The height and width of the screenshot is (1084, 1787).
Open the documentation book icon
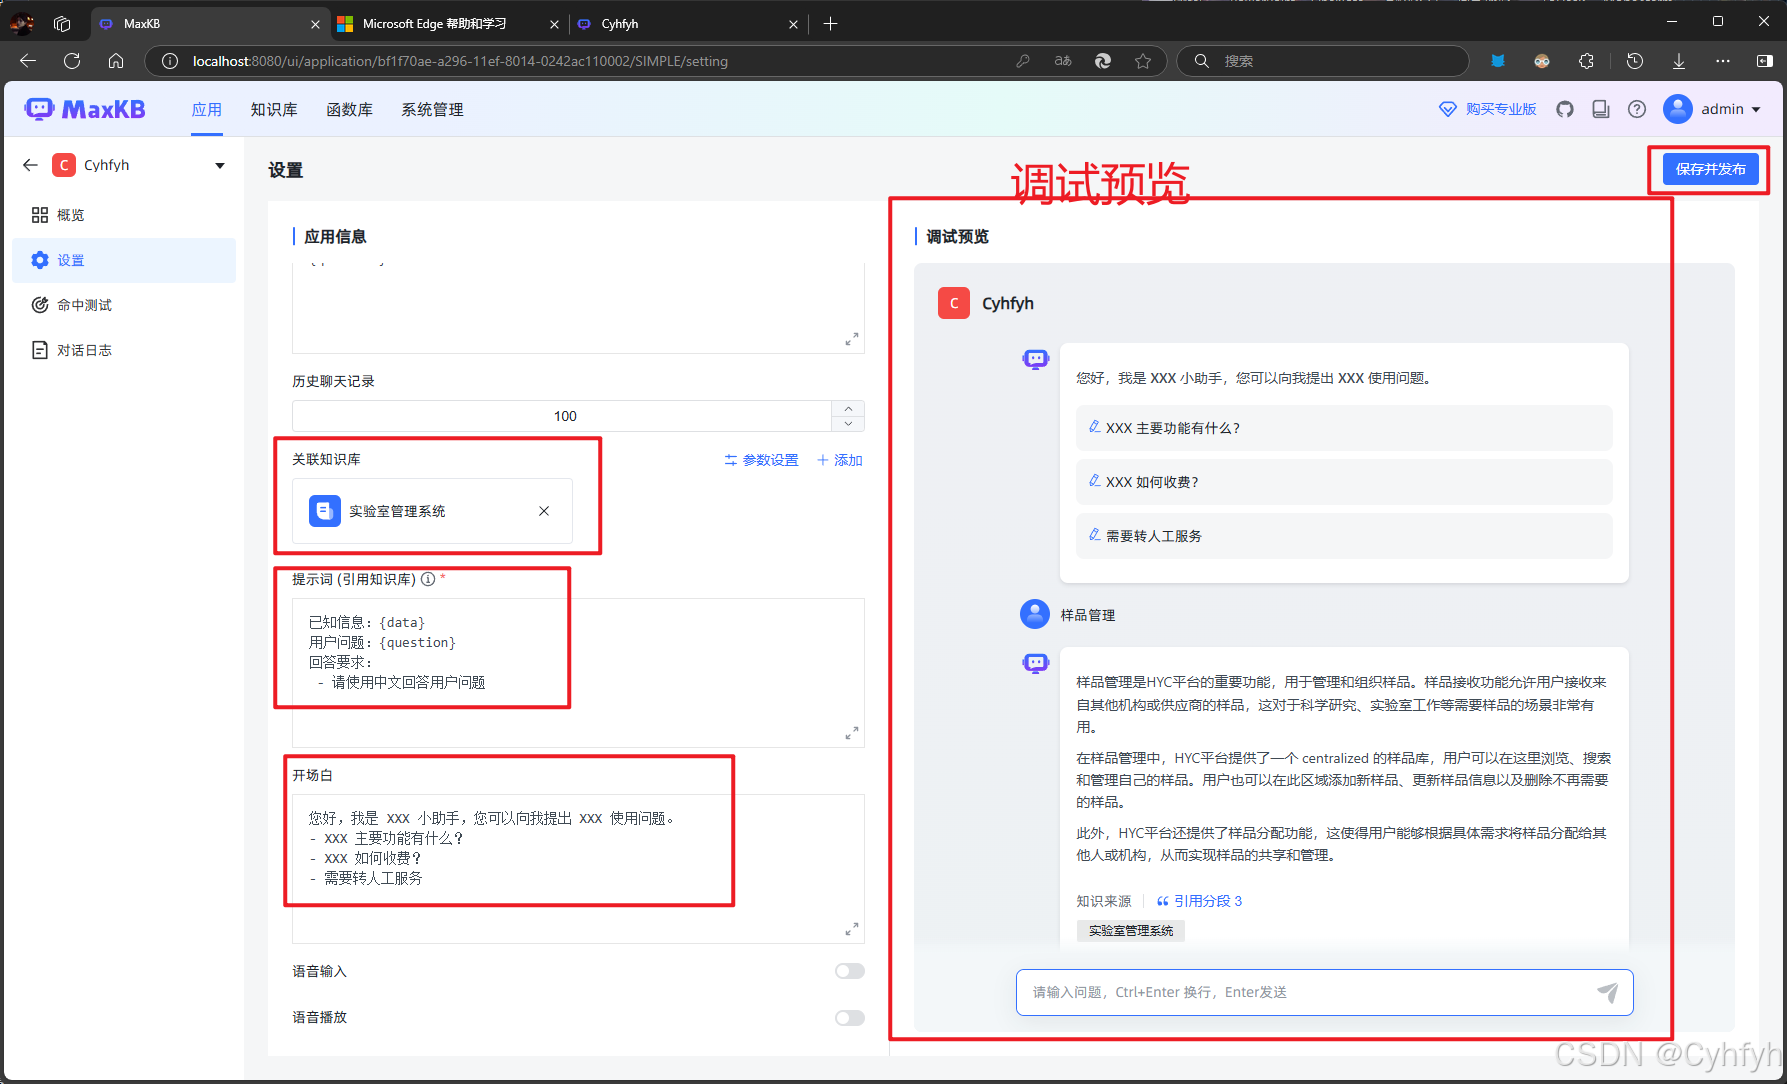[1601, 109]
